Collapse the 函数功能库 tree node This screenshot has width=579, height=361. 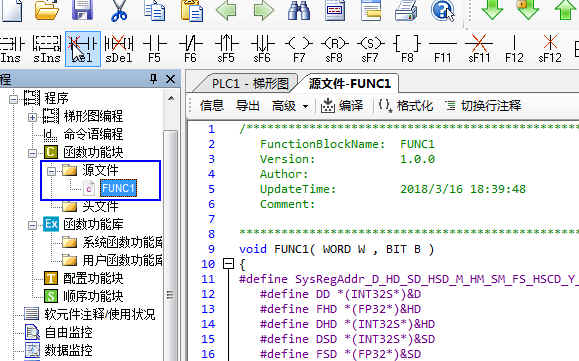pos(32,225)
